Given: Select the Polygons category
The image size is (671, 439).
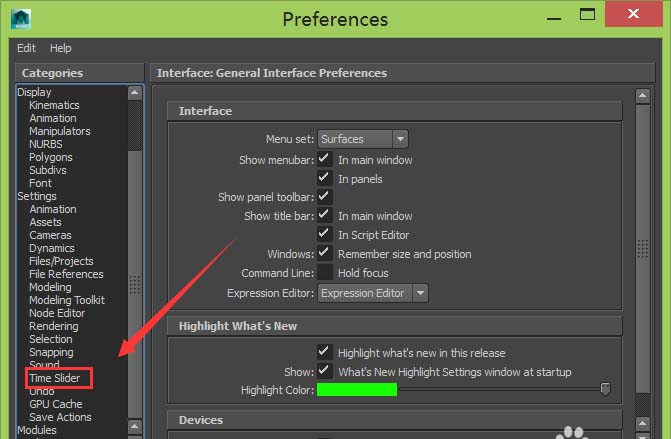Looking at the screenshot, I should 51,157.
